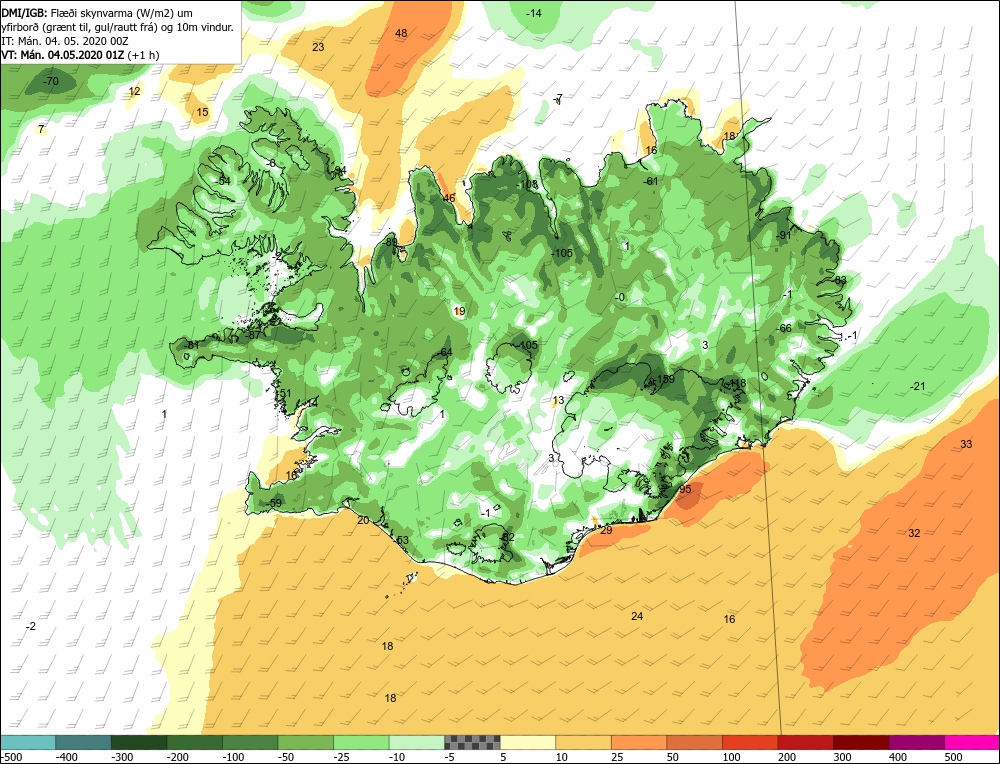The height and width of the screenshot is (764, 1000).
Task: Click the dark teal swatch between -400 and -300
Action: pos(83,742)
